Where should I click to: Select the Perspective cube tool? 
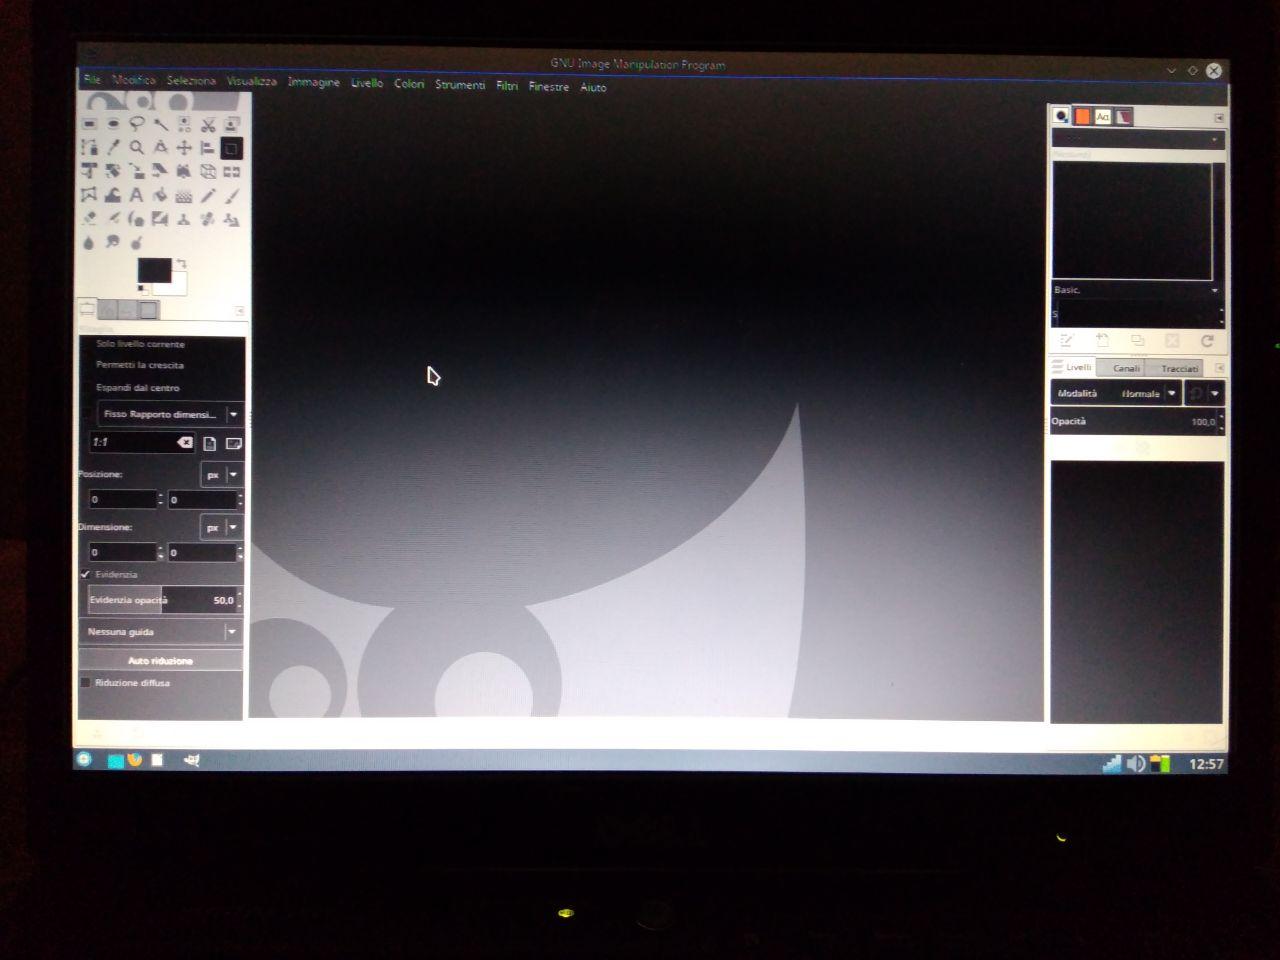208,172
